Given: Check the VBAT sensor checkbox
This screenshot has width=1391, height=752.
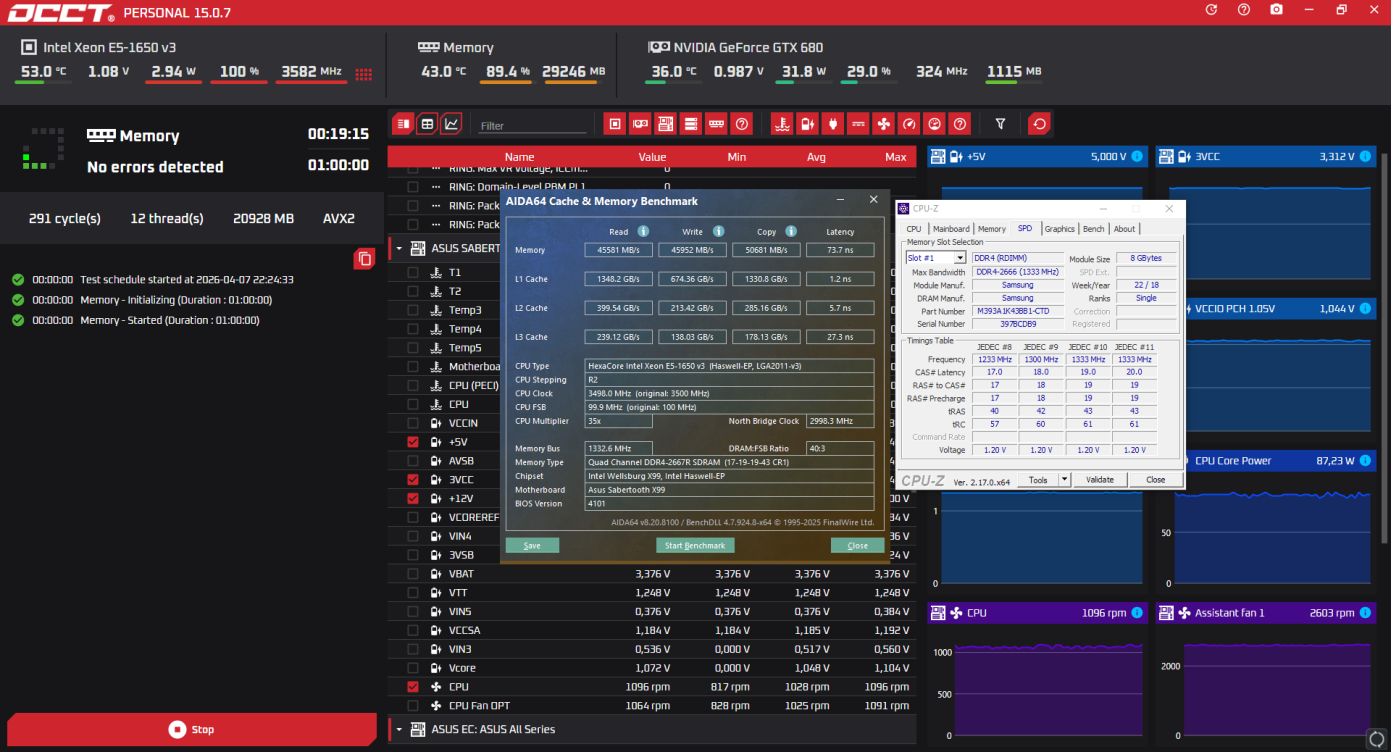Looking at the screenshot, I should [x=413, y=574].
